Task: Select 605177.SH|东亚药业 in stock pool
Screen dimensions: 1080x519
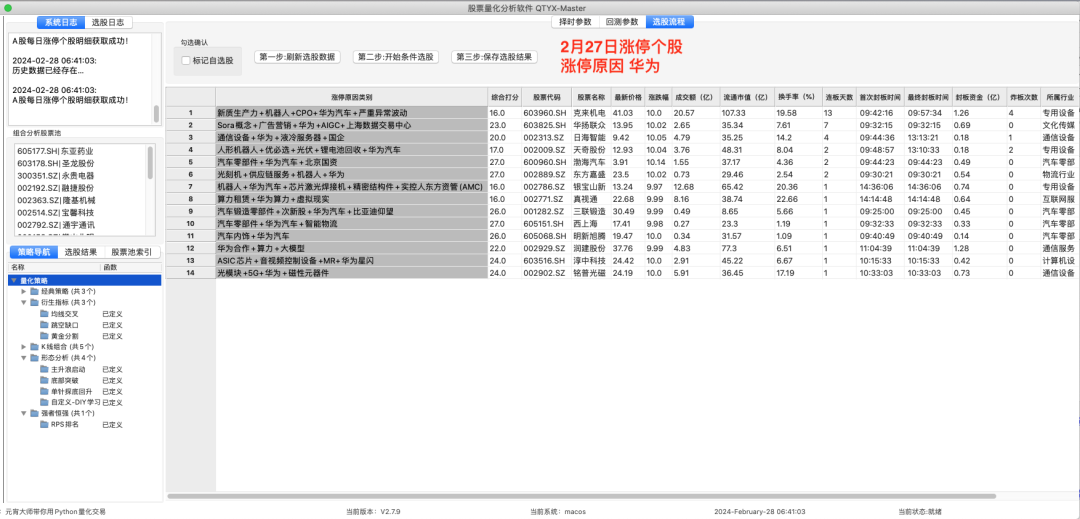Action: point(56,151)
